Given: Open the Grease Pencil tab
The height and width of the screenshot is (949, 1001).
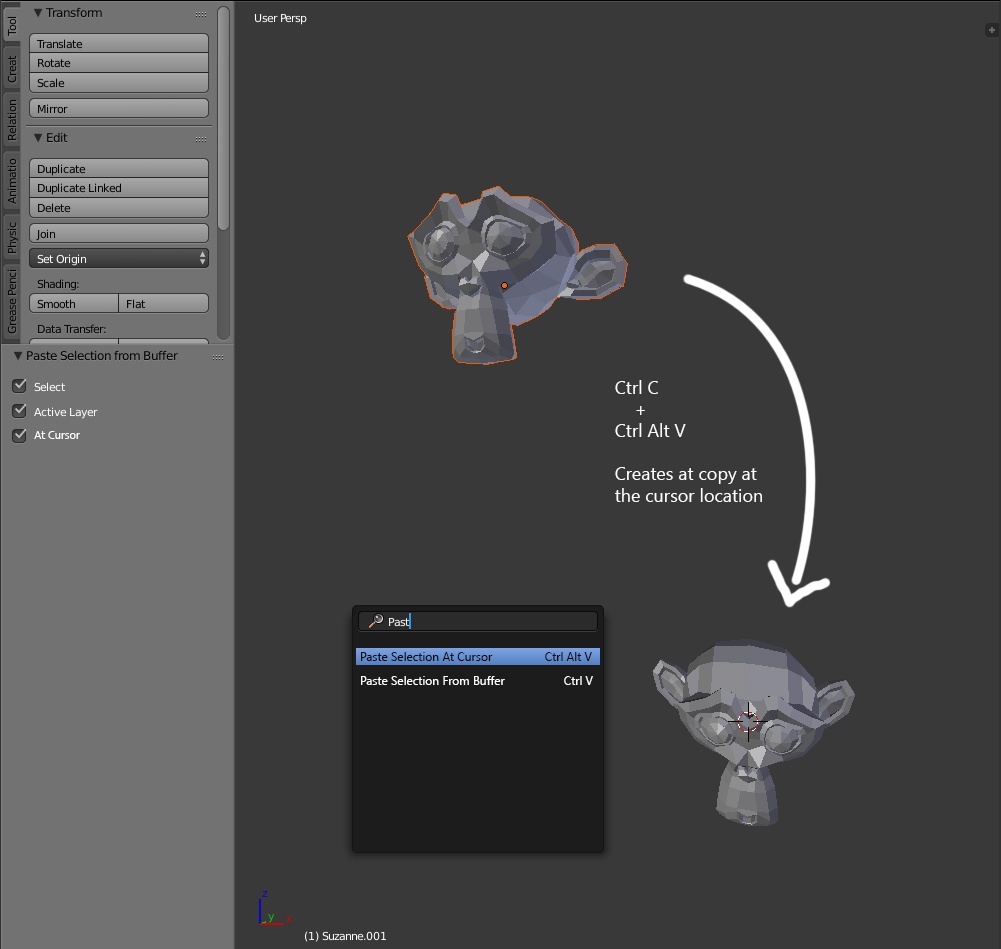Looking at the screenshot, I should tap(11, 301).
